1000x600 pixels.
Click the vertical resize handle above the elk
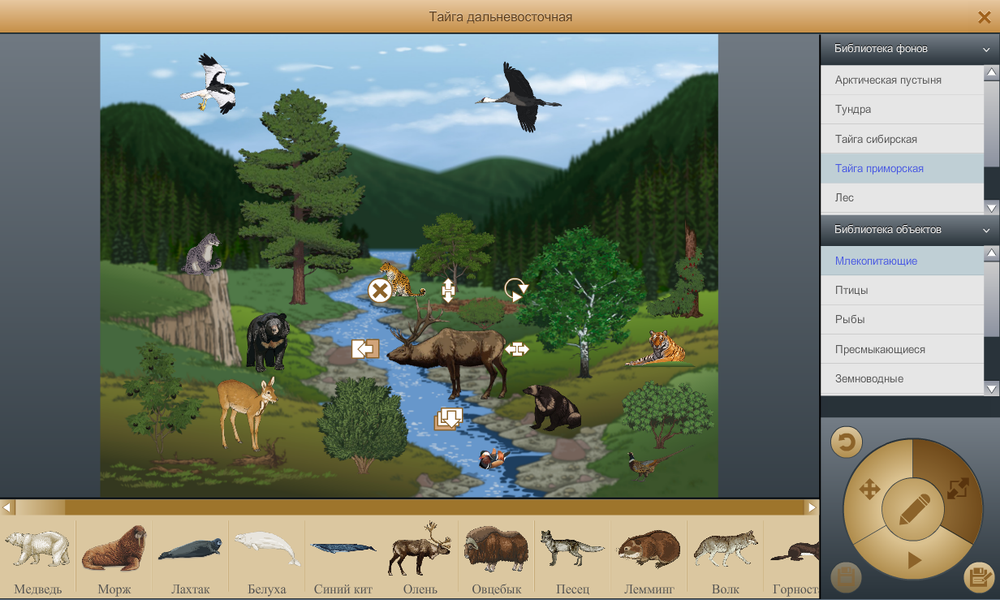[x=448, y=291]
